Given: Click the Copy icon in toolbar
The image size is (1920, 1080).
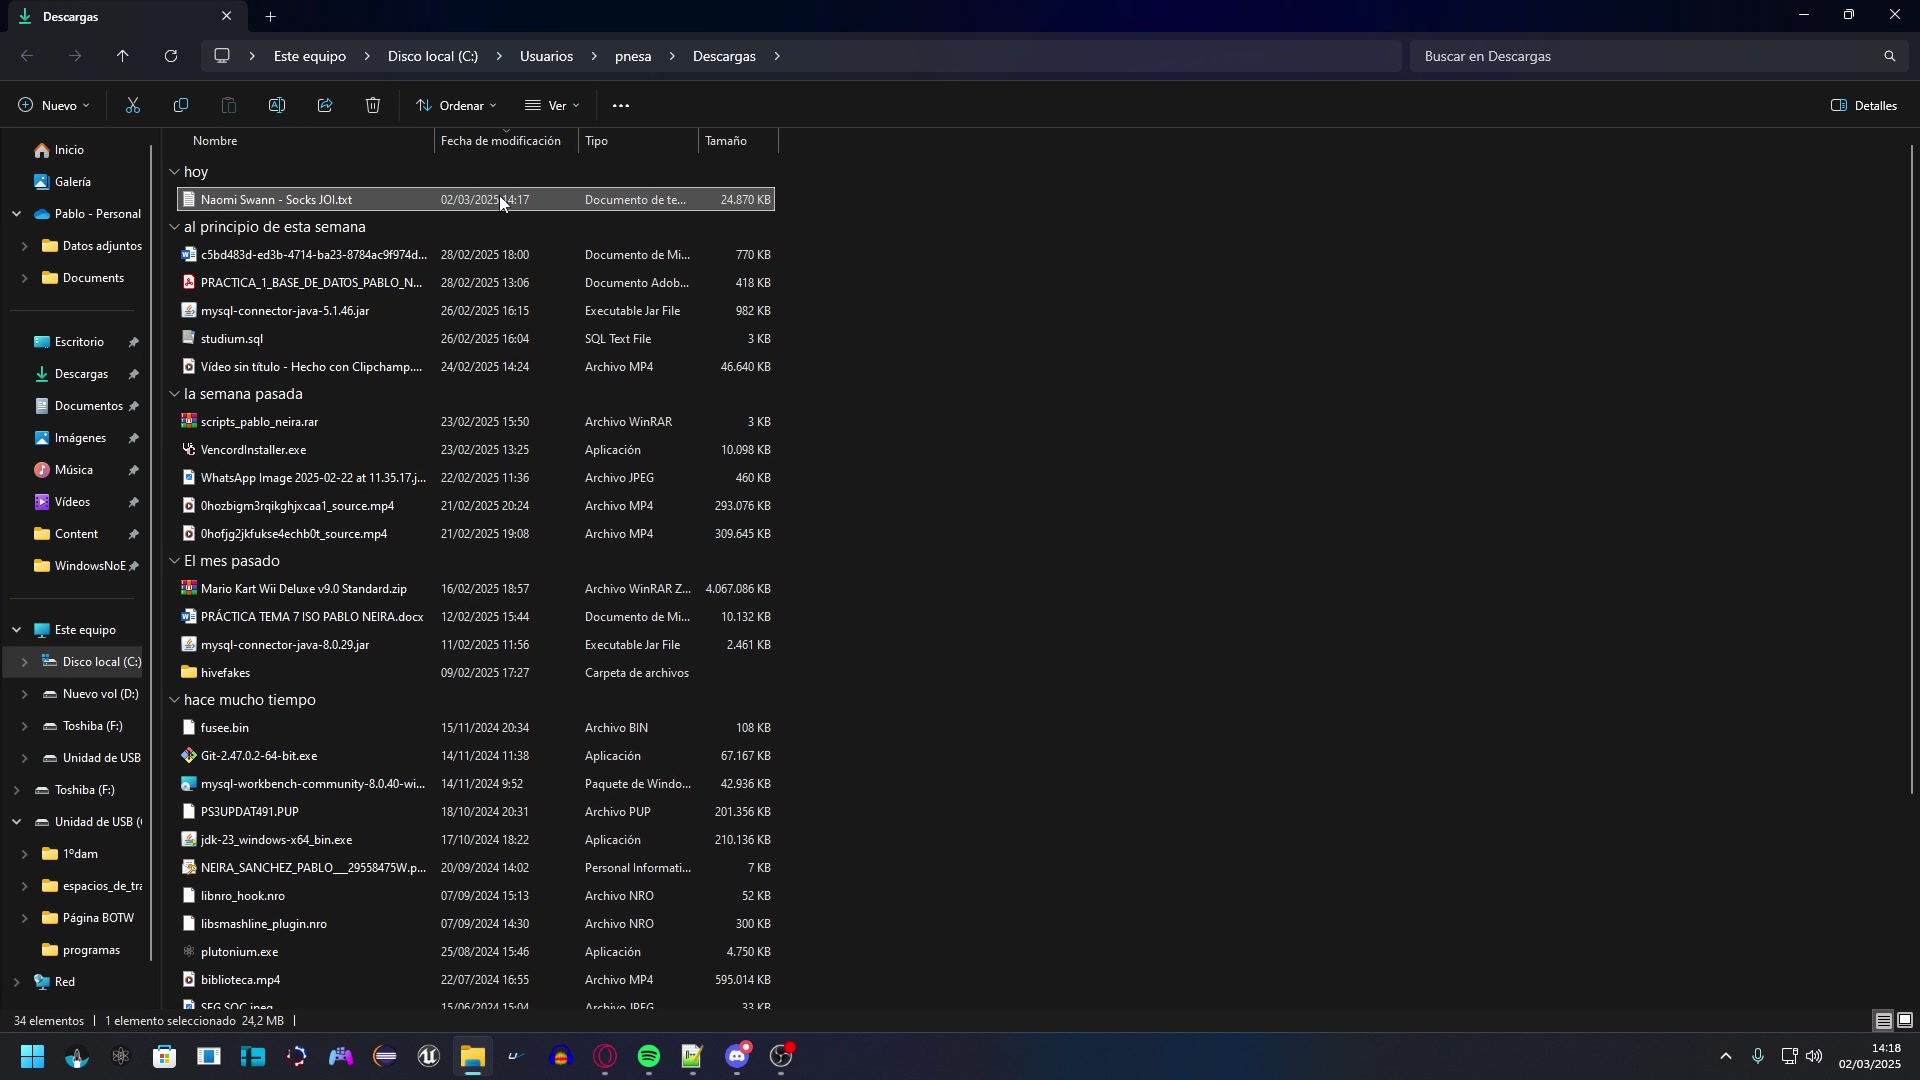Looking at the screenshot, I should (x=181, y=105).
